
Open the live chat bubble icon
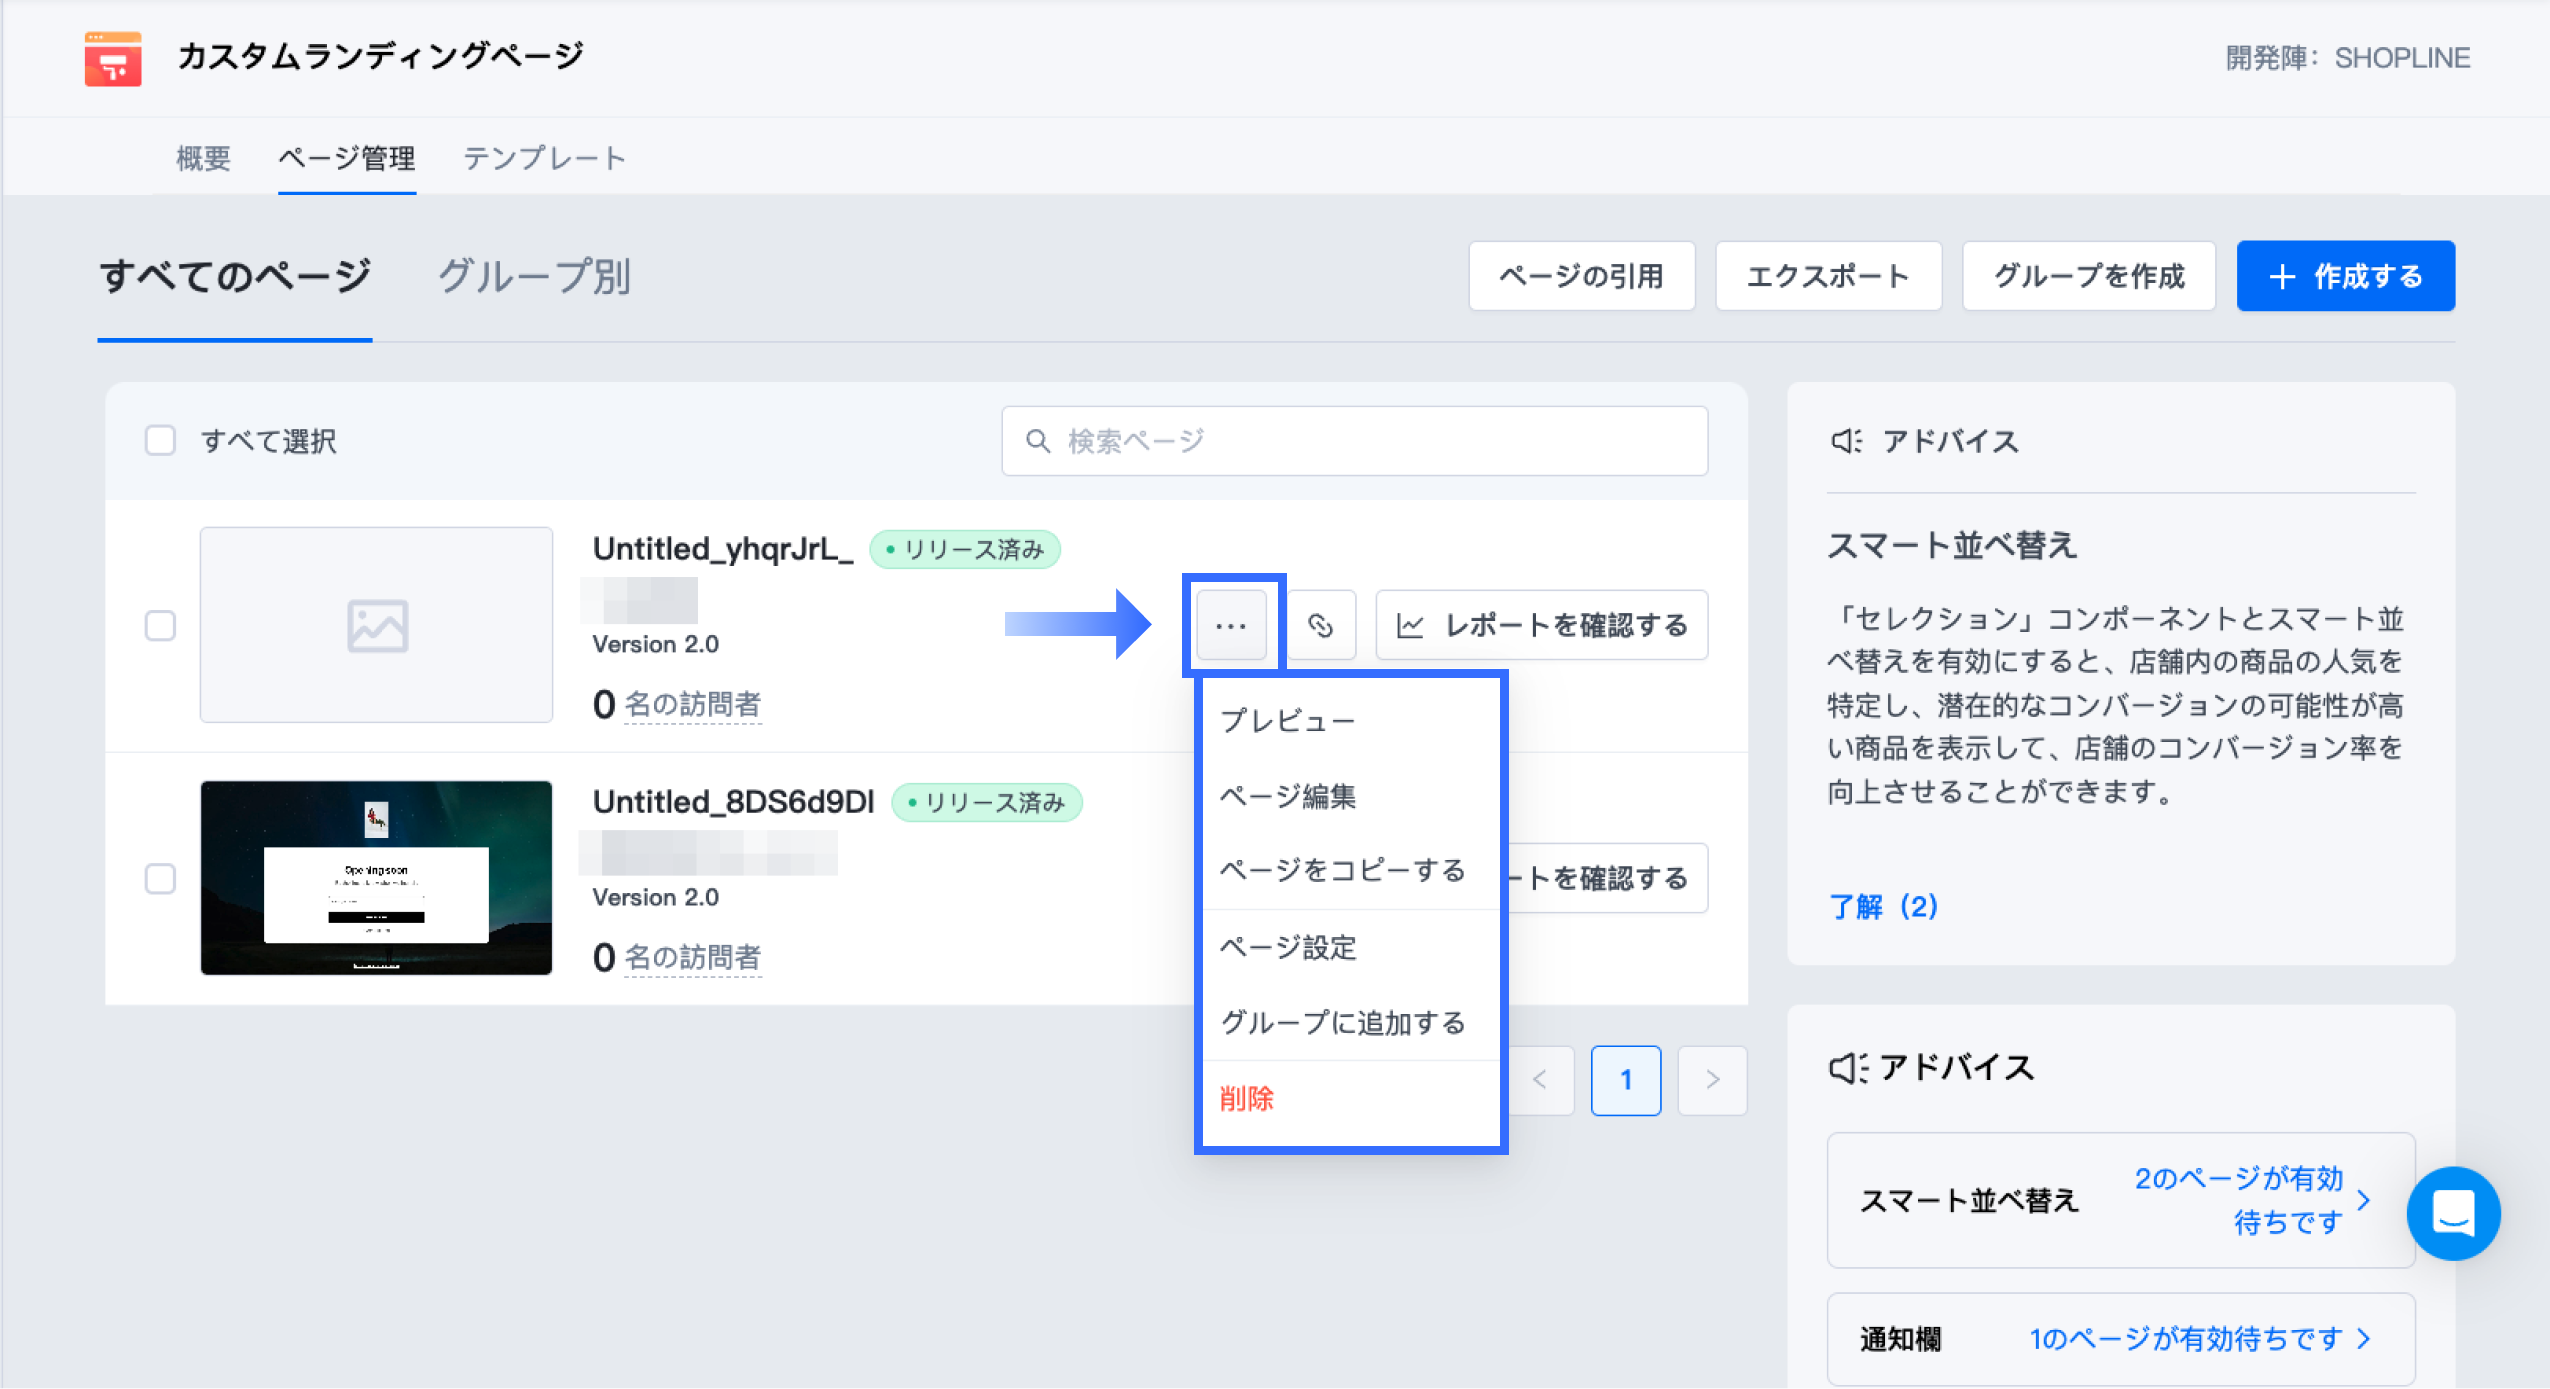(2452, 1213)
